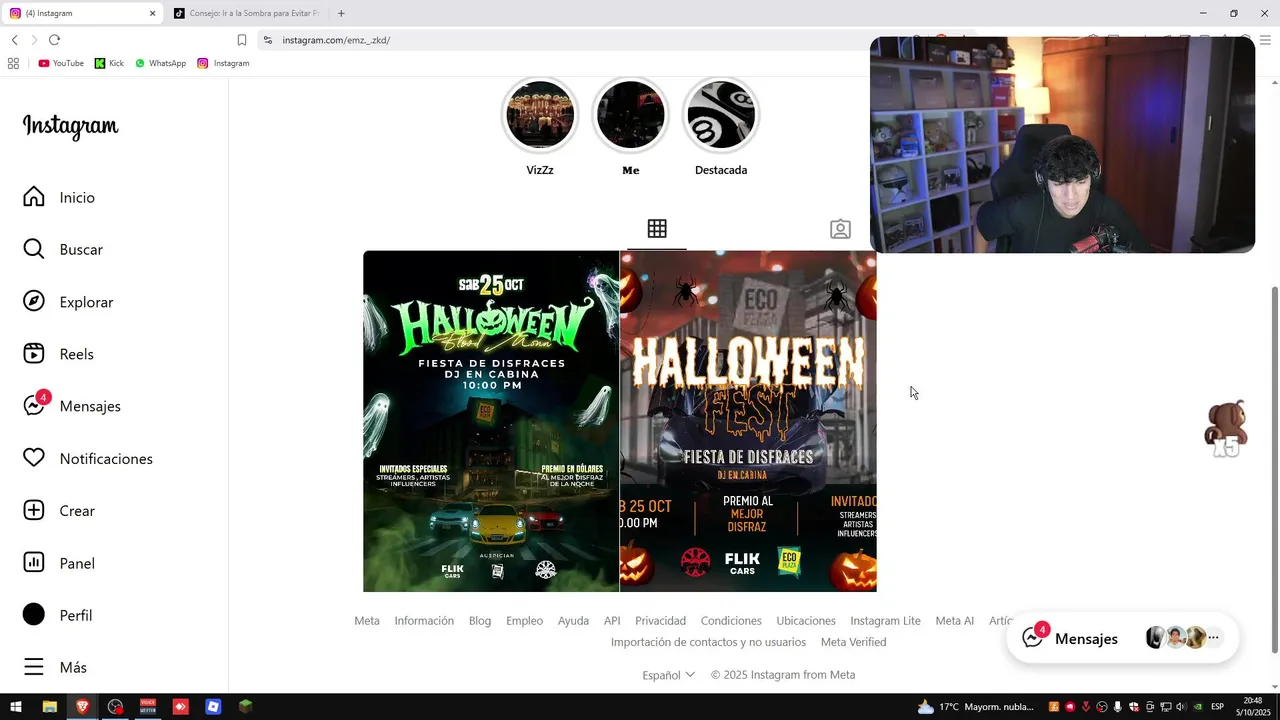Viewport: 1280px width, 720px height.
Task: Open the Me story highlight
Action: pos(630,115)
